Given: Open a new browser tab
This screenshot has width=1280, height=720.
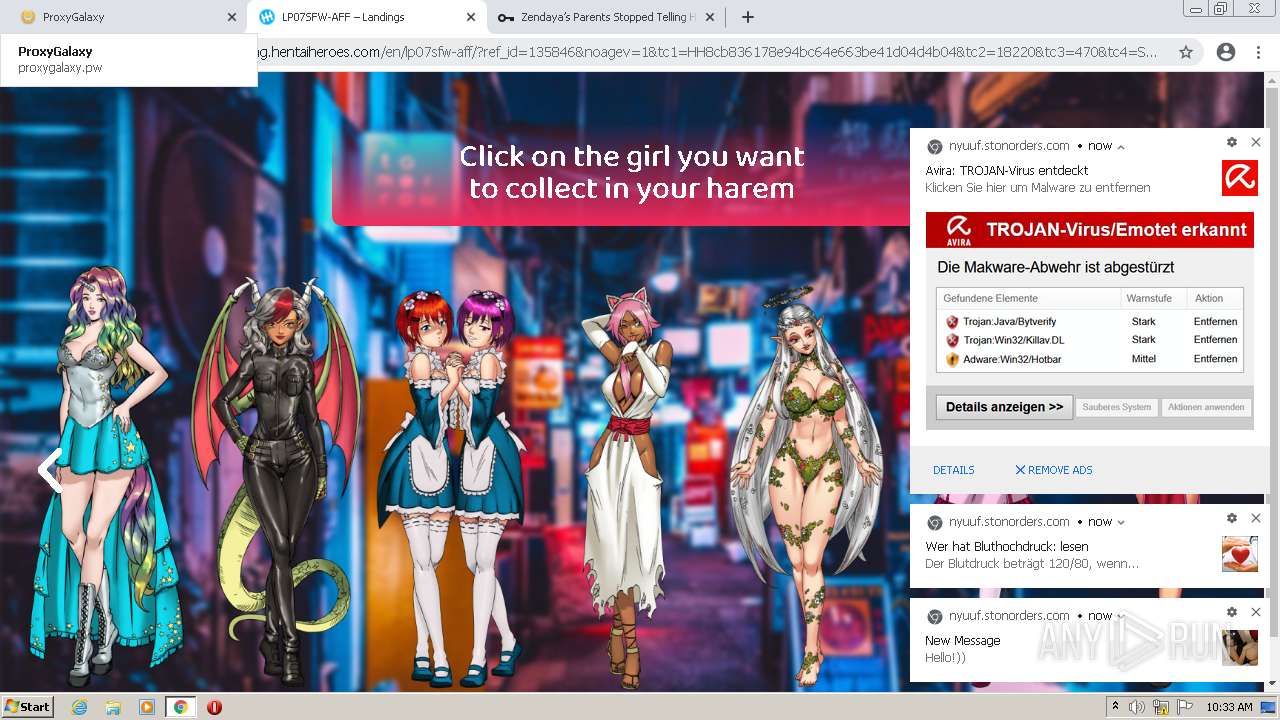Looking at the screenshot, I should click(x=748, y=17).
